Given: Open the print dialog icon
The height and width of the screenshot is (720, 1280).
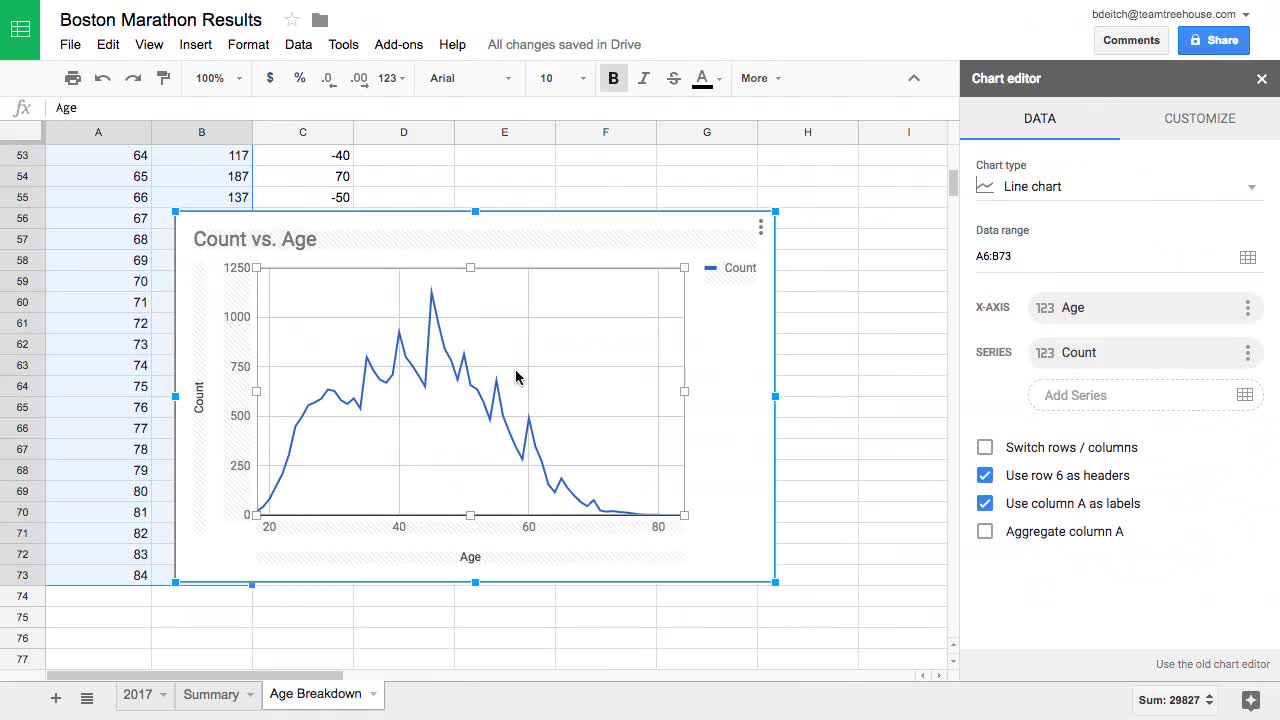Looking at the screenshot, I should click(73, 78).
